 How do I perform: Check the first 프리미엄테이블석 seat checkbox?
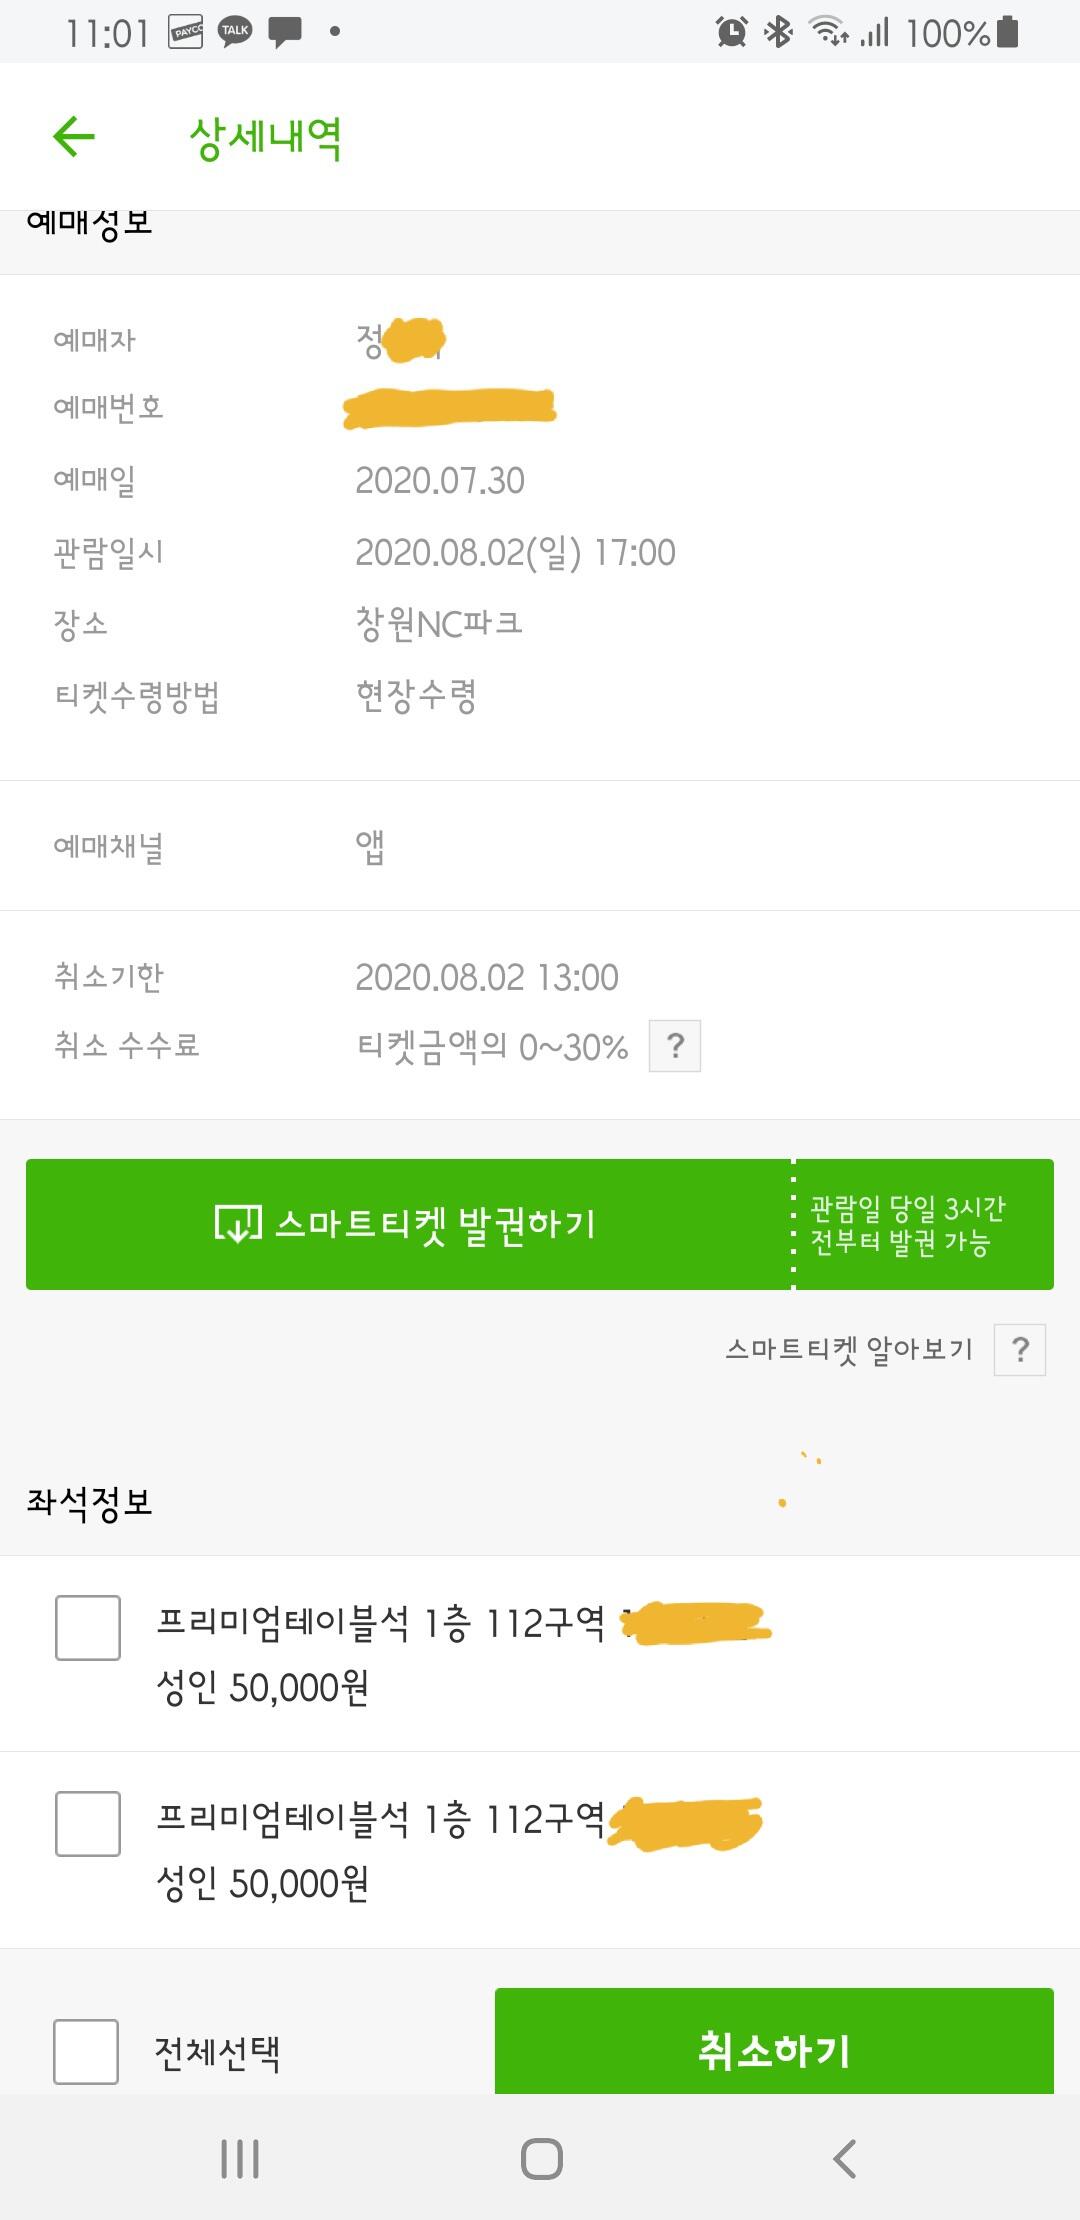(x=88, y=1628)
